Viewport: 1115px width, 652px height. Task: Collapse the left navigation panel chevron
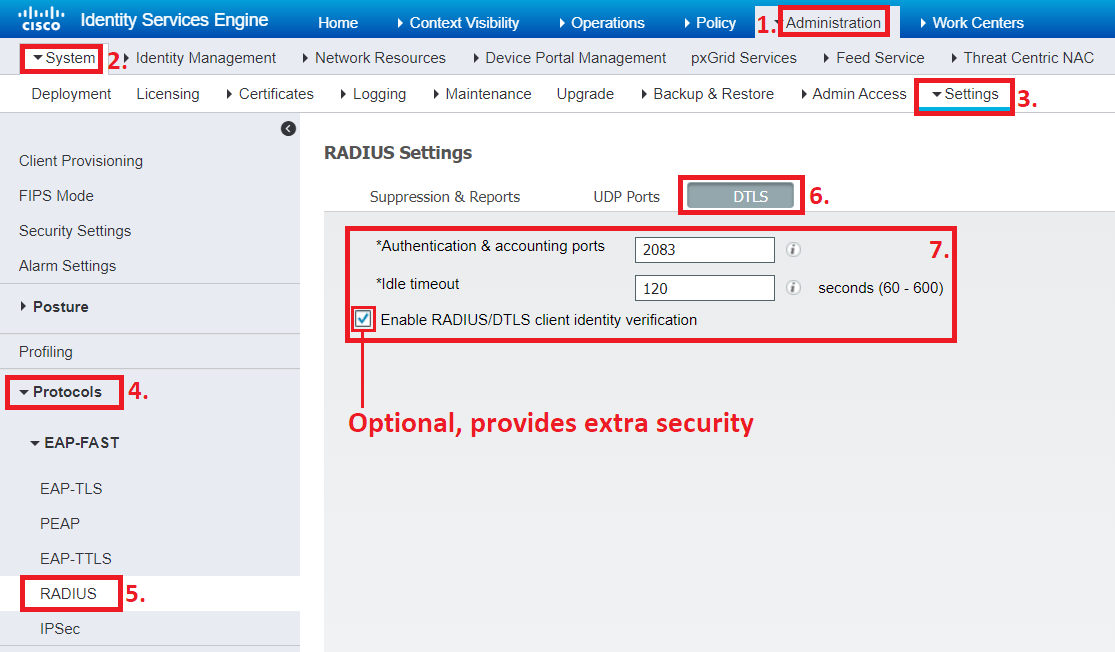click(288, 128)
